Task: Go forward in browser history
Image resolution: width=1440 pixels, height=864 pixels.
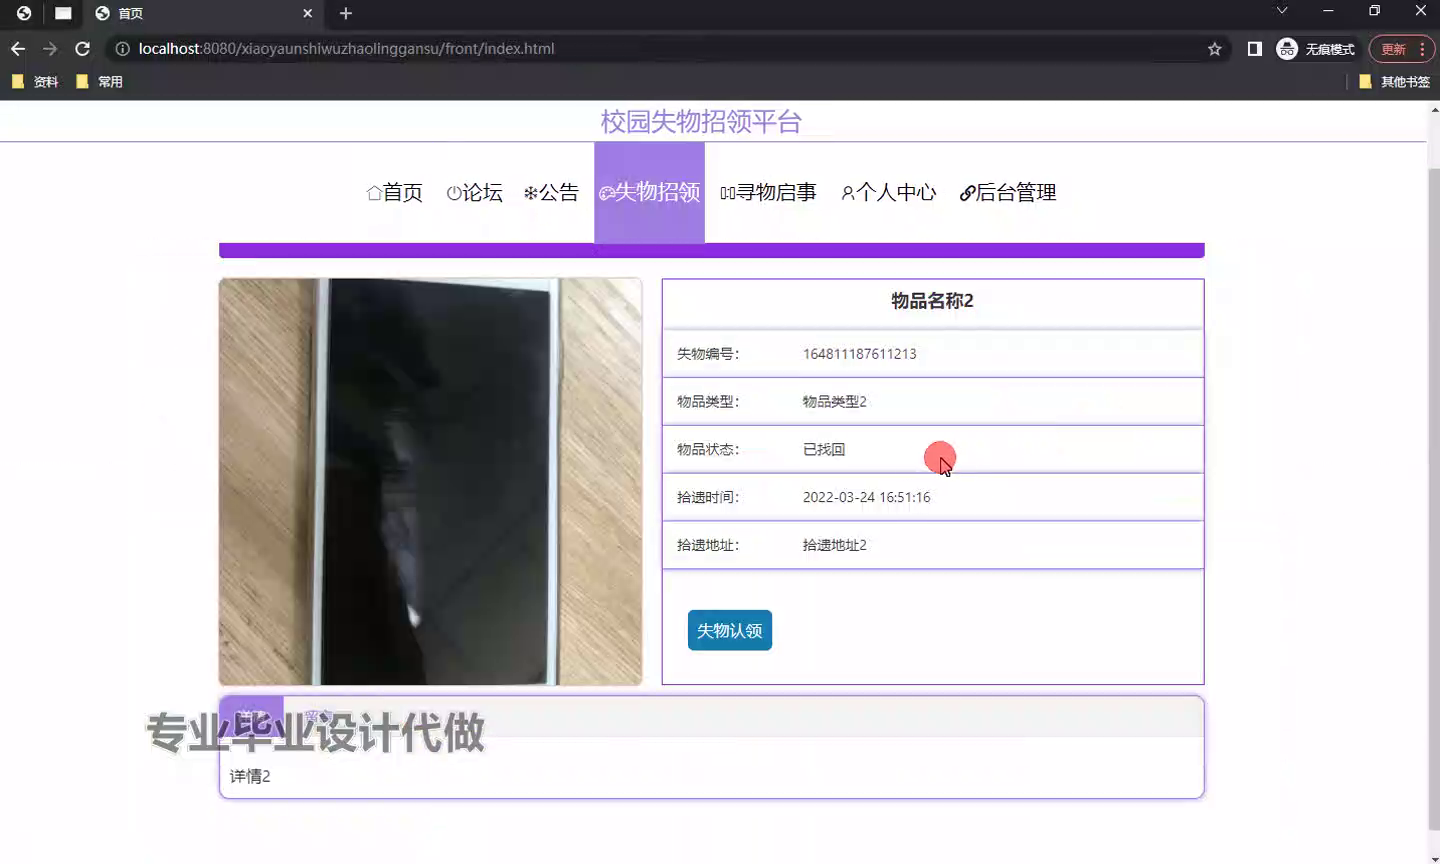Action: click(50, 48)
